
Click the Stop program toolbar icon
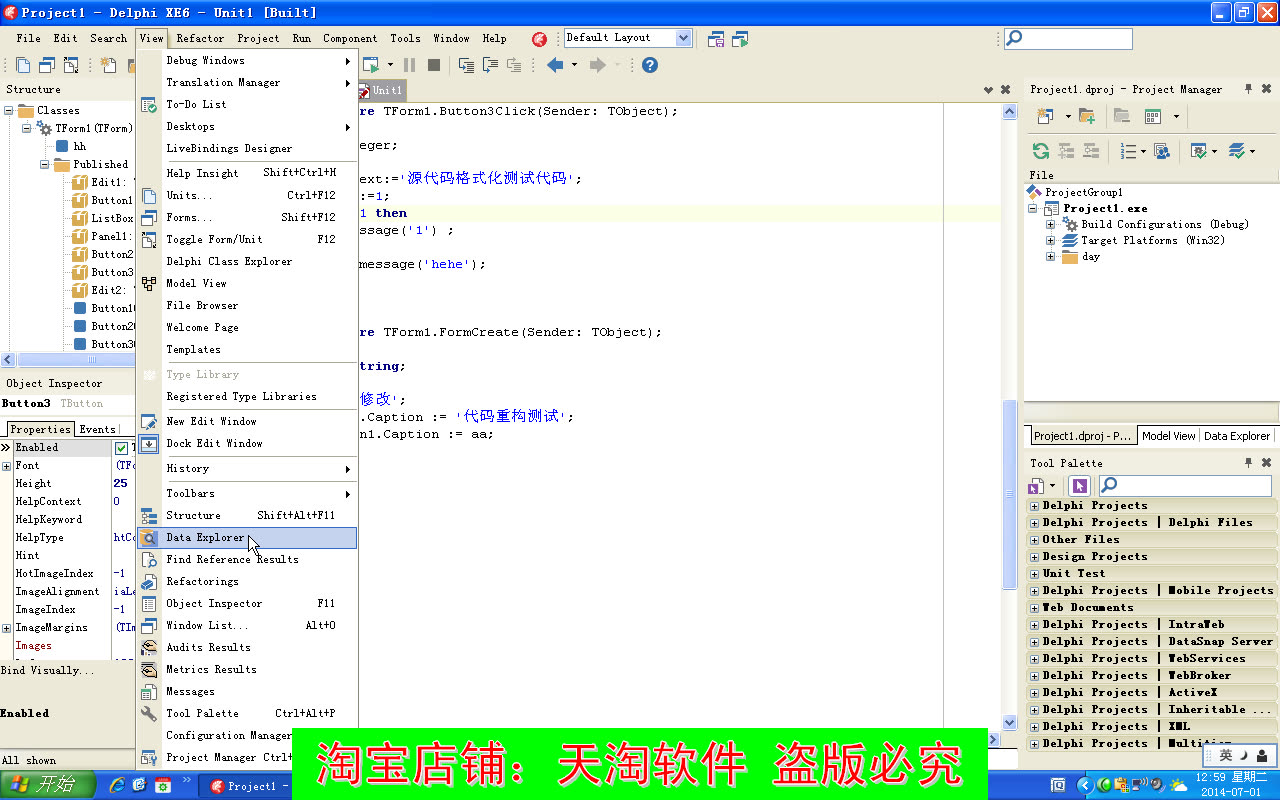pyautogui.click(x=434, y=65)
